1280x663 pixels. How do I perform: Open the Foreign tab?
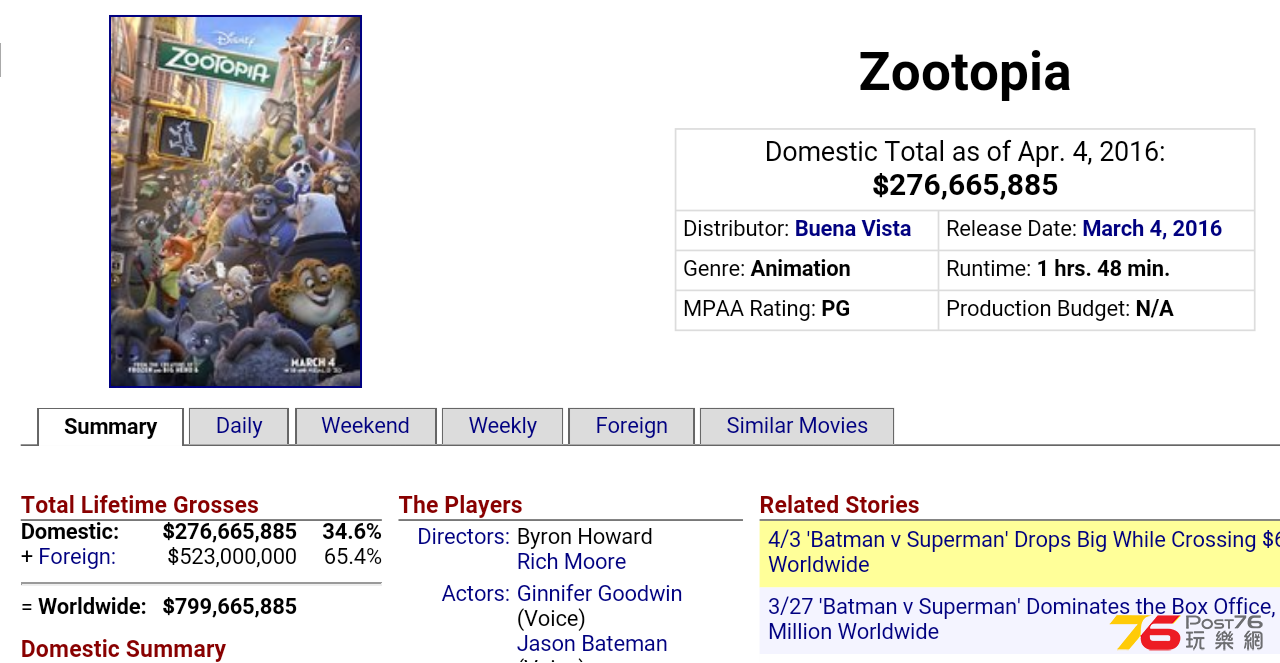(631, 426)
